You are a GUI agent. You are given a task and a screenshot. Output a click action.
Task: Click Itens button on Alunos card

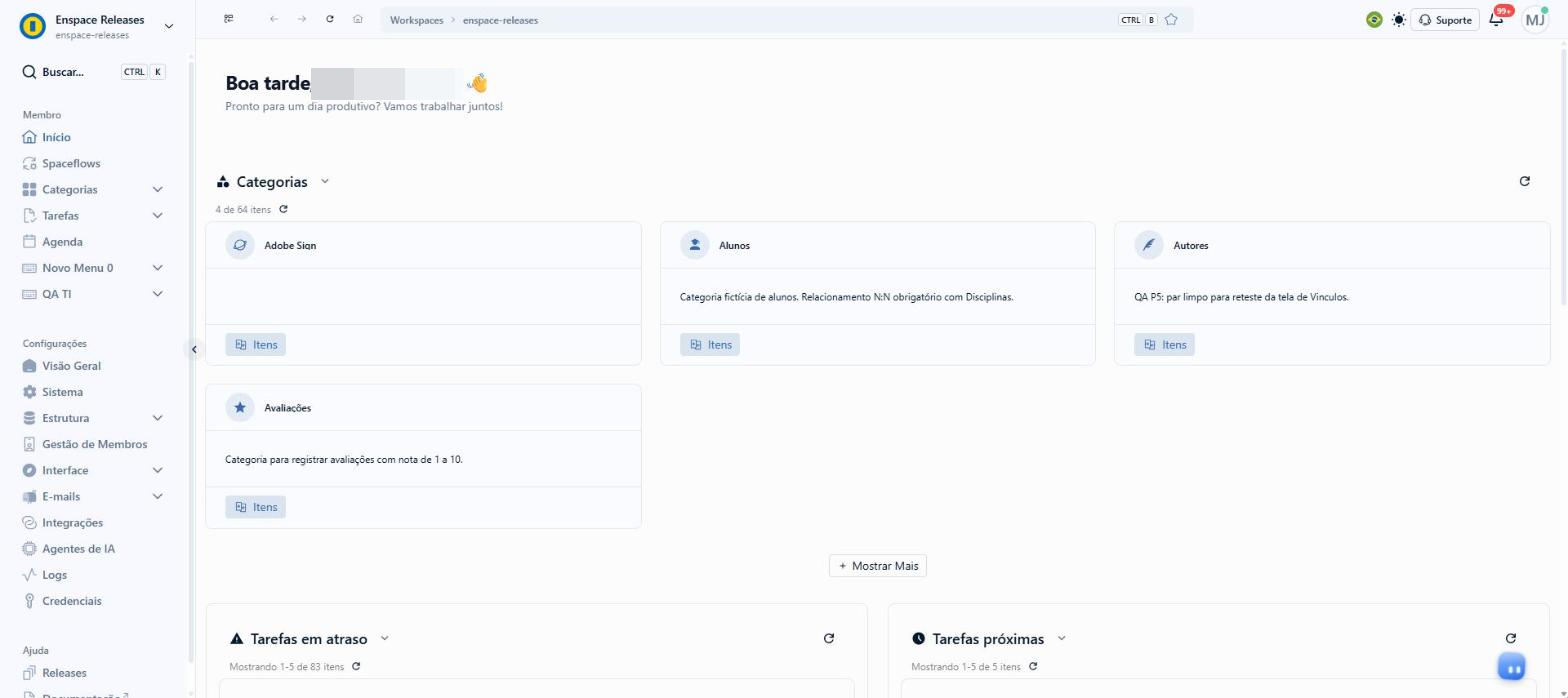[x=710, y=344]
